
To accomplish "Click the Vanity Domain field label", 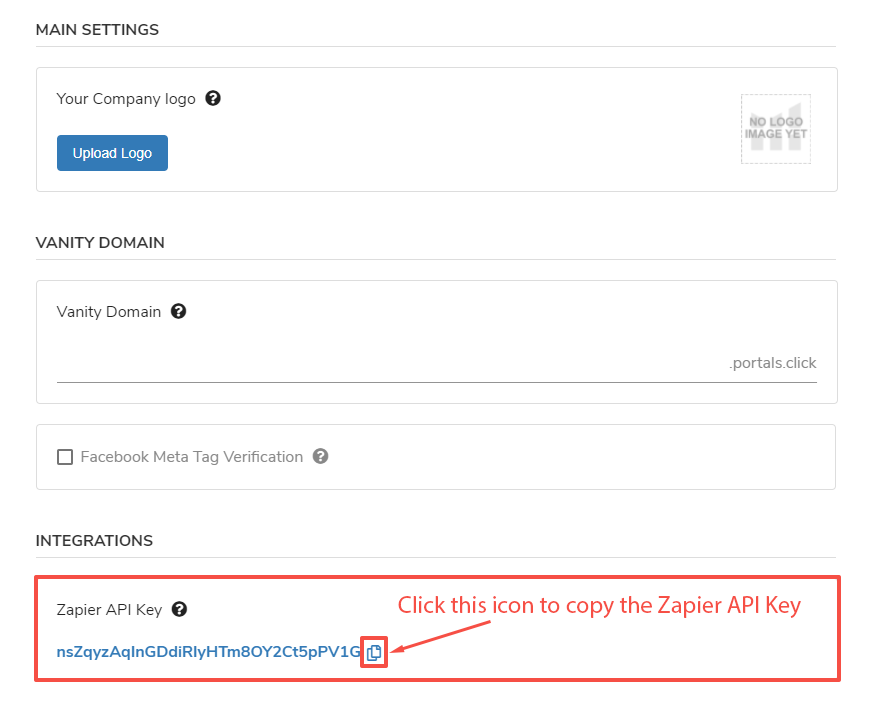I will (x=108, y=312).
